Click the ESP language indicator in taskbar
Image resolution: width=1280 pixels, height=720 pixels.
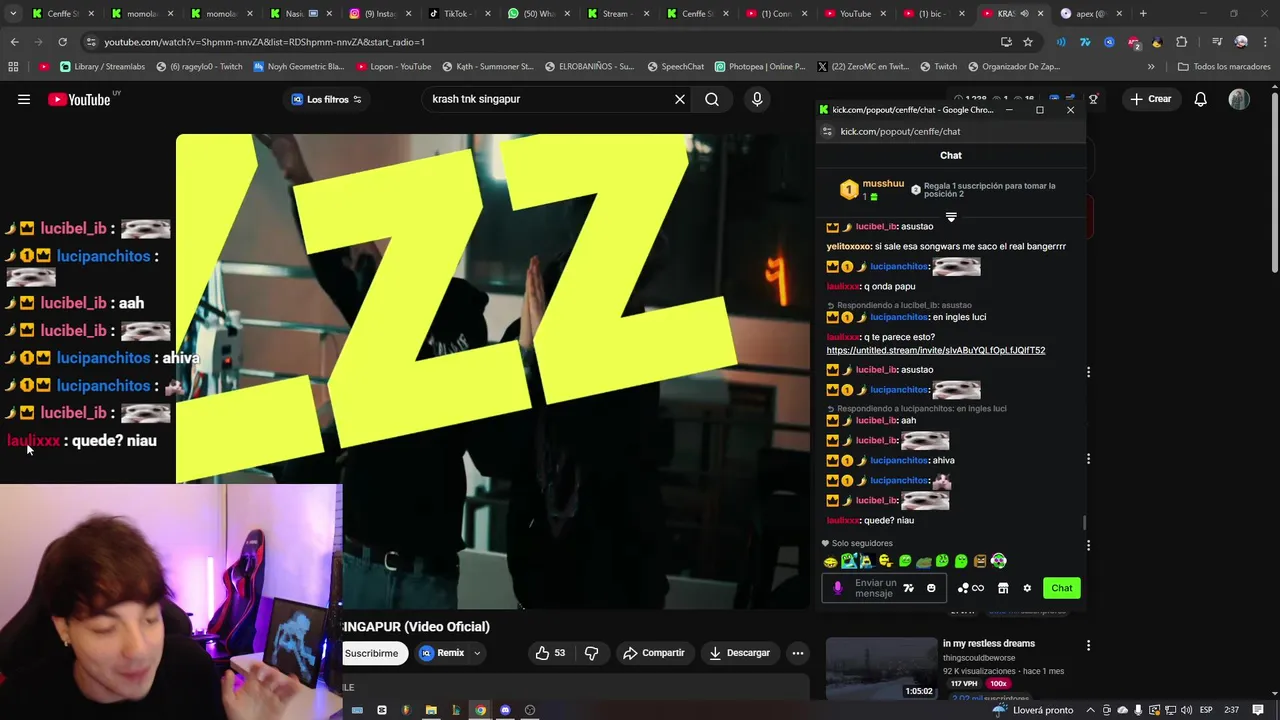pos(1206,710)
